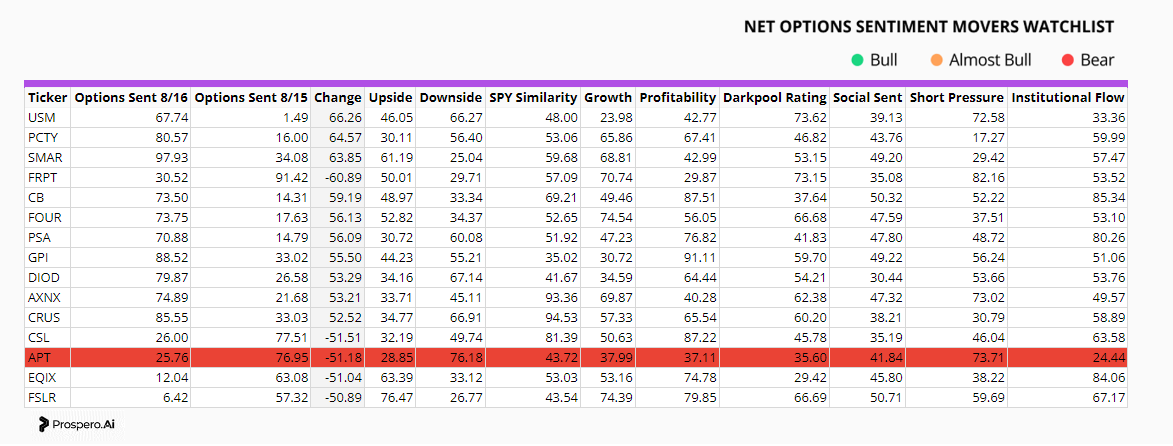This screenshot has height=446, width=1173.
Task: Click USM's Options Sent 8/15 value 1.49
Action: point(295,117)
